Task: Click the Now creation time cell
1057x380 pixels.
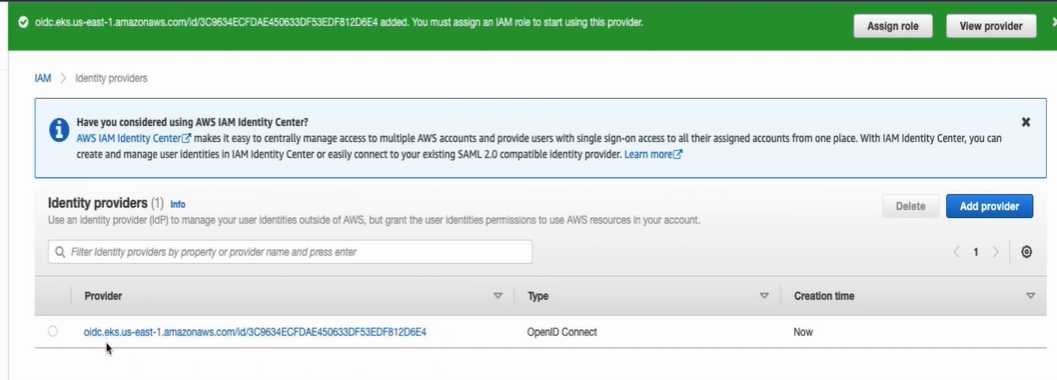Action: 803,332
